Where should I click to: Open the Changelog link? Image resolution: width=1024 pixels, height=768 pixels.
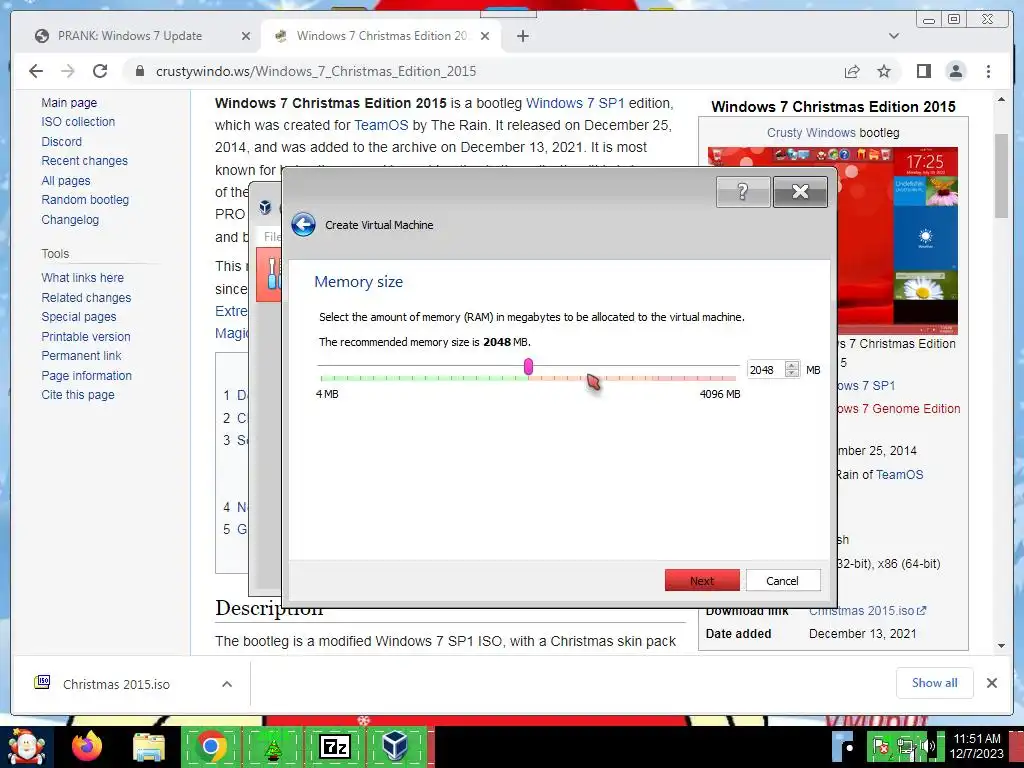click(x=70, y=219)
